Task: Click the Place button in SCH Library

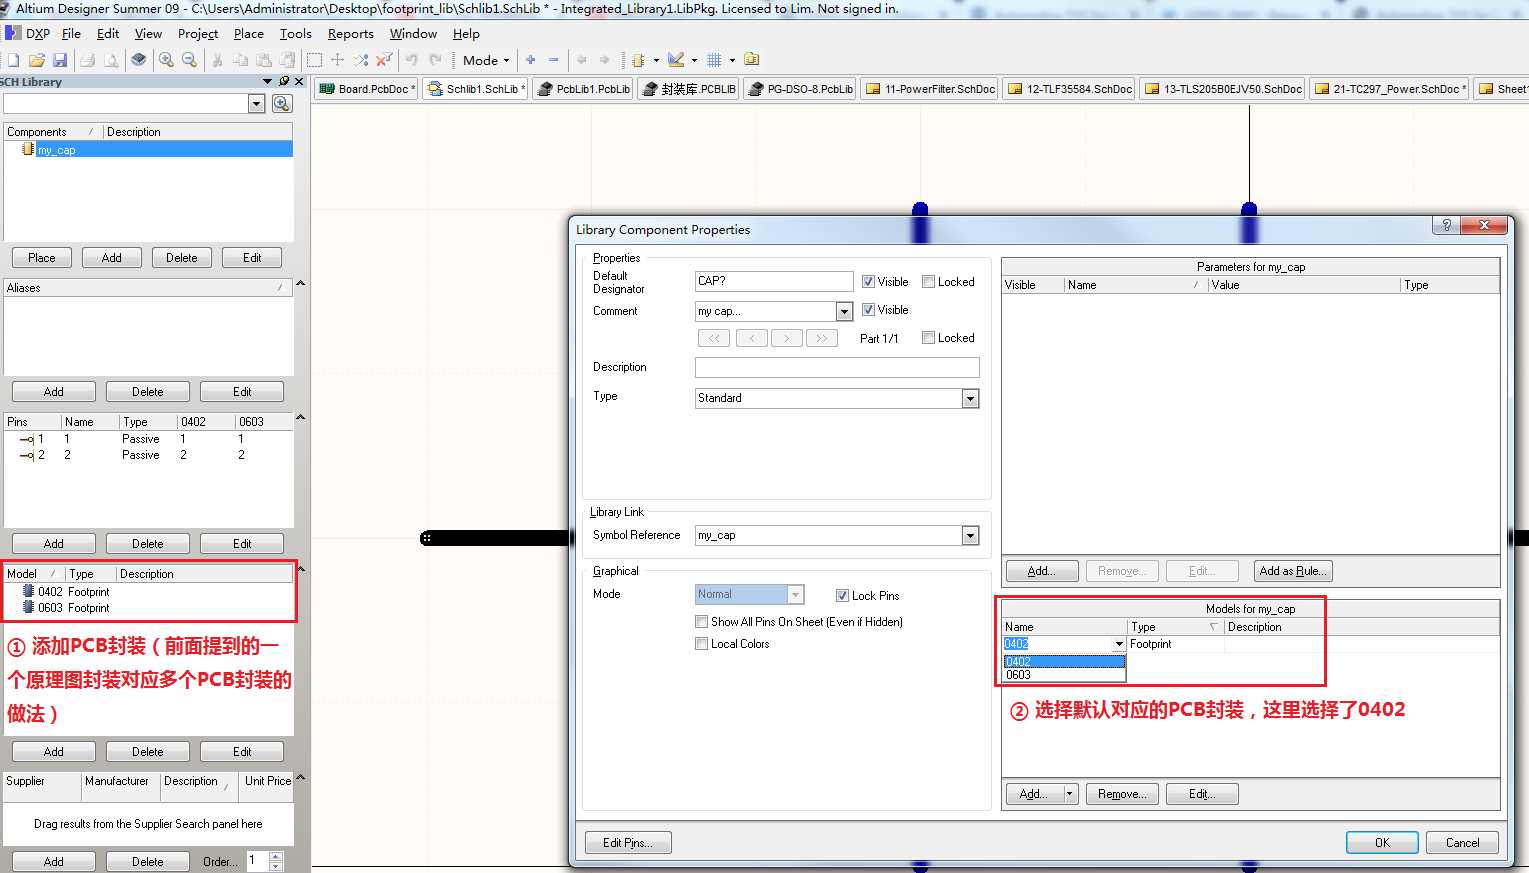Action: coord(42,258)
